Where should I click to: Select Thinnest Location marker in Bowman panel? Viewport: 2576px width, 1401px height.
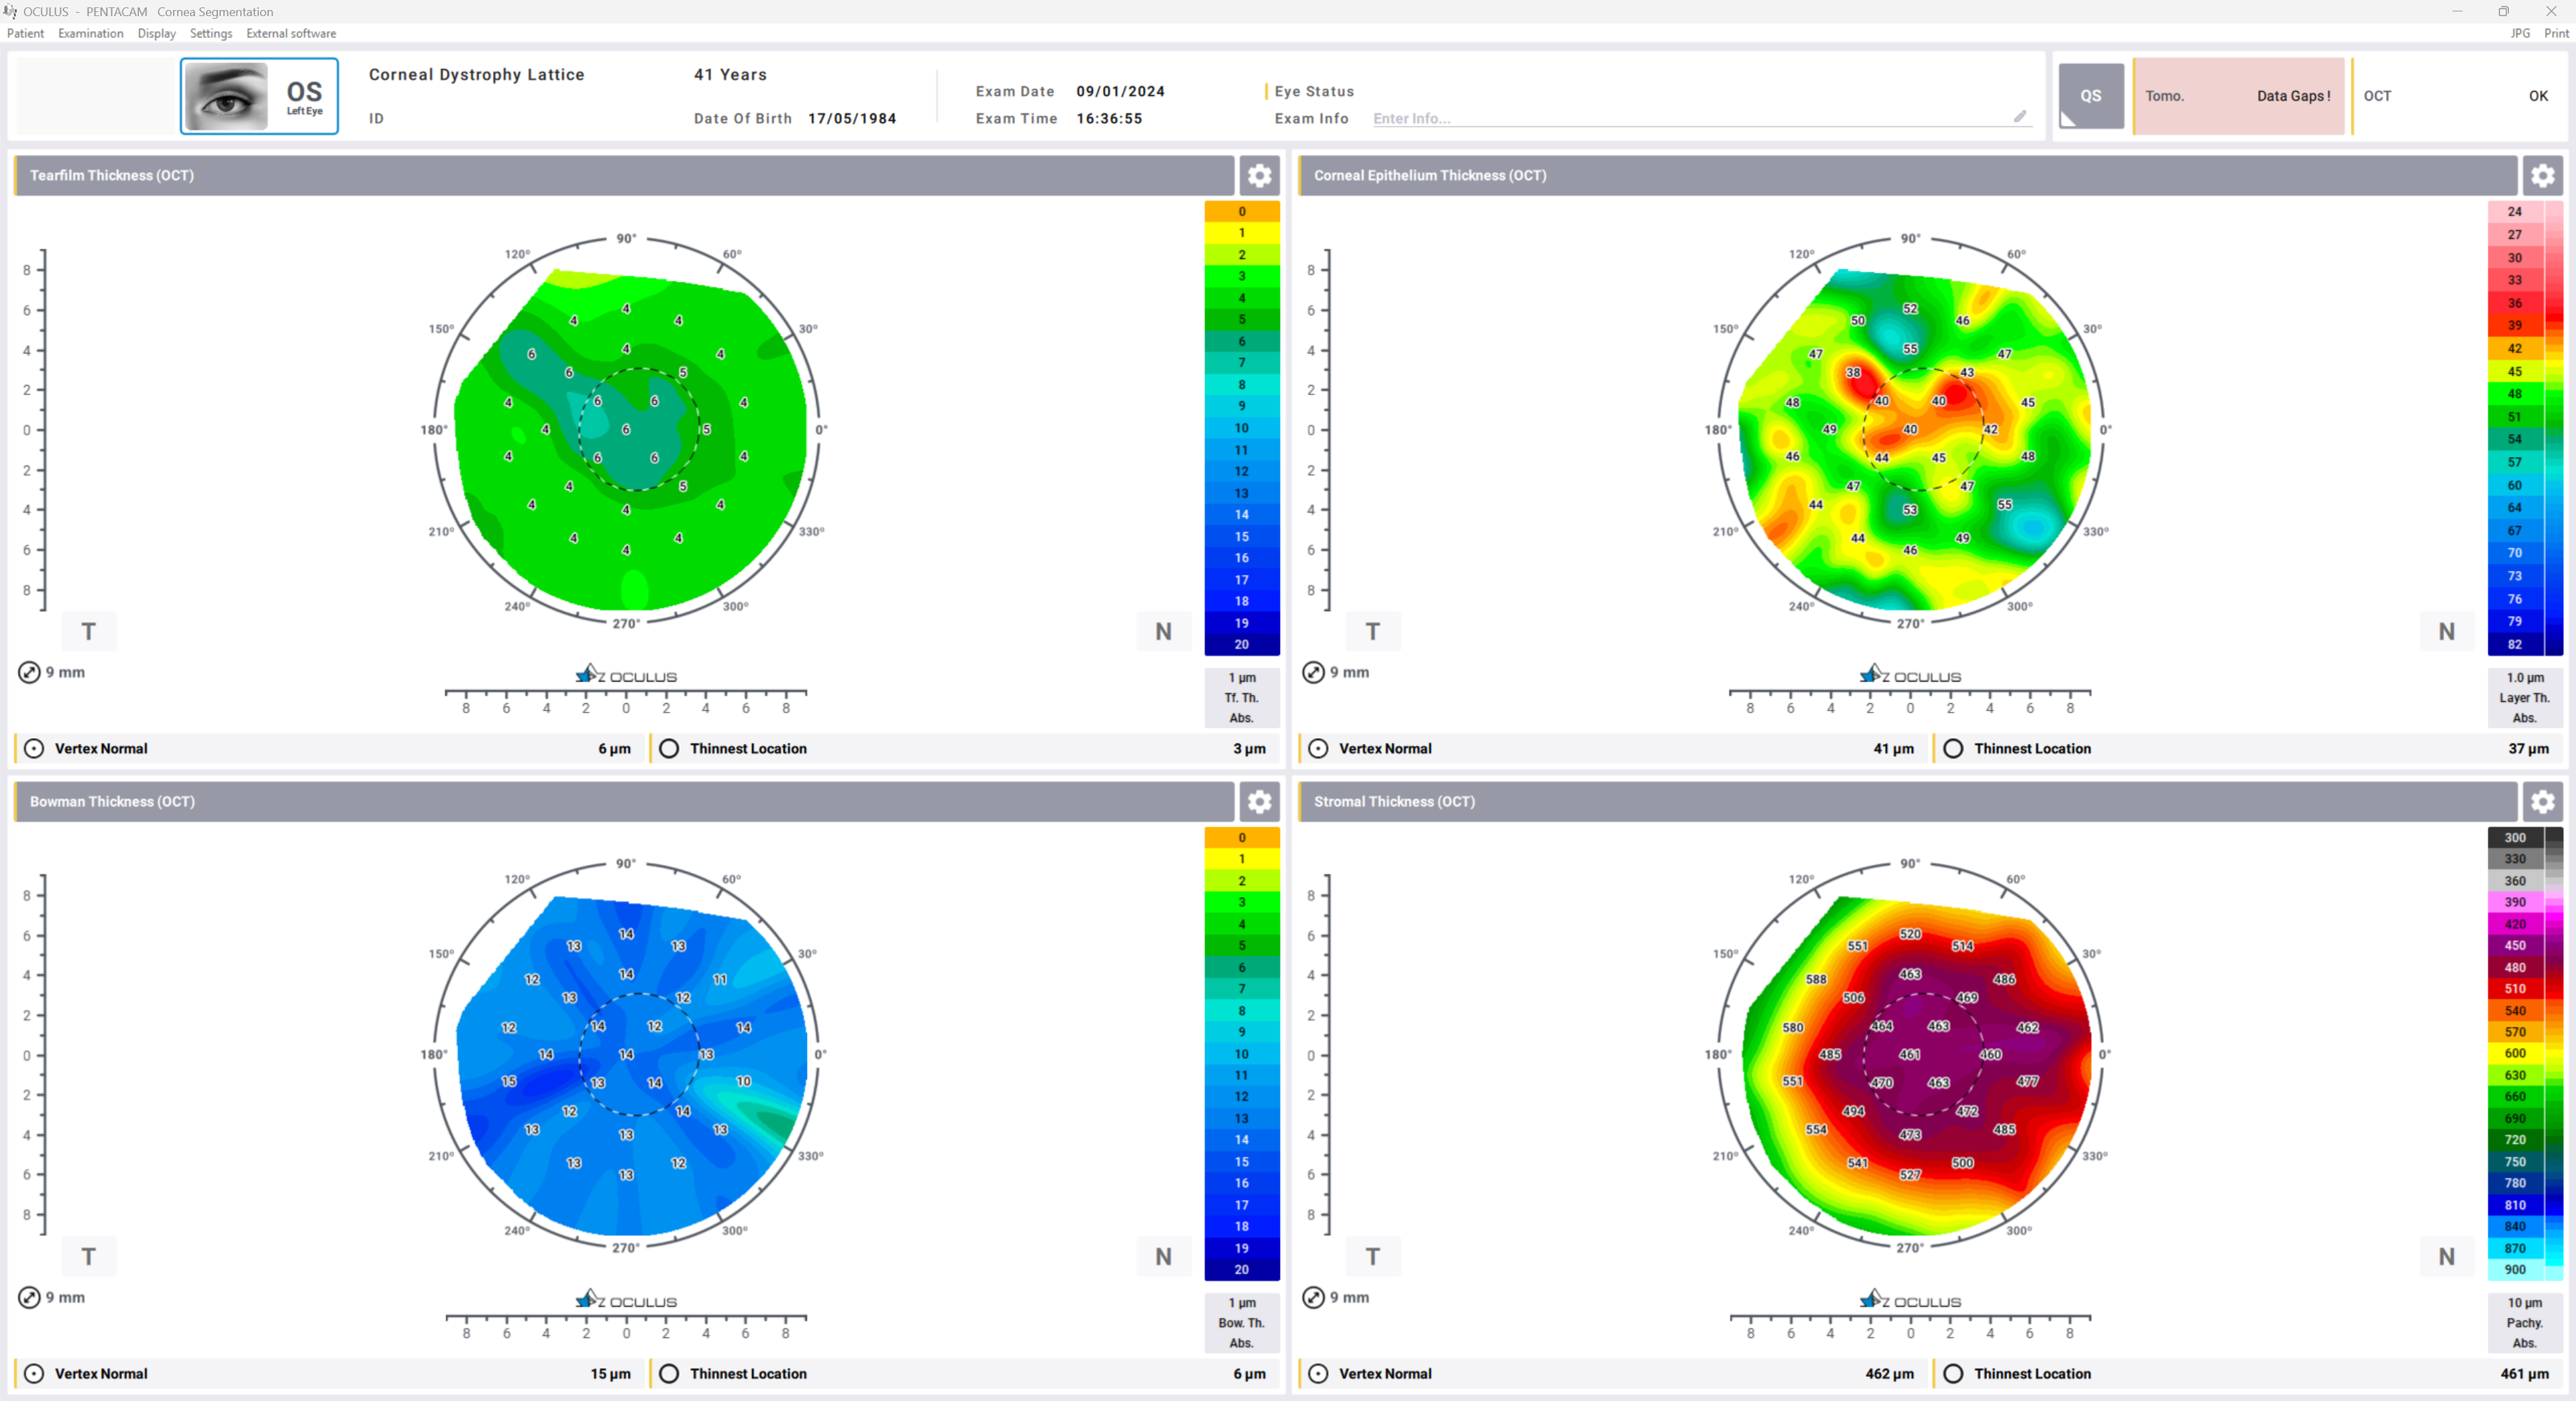pyautogui.click(x=669, y=1373)
